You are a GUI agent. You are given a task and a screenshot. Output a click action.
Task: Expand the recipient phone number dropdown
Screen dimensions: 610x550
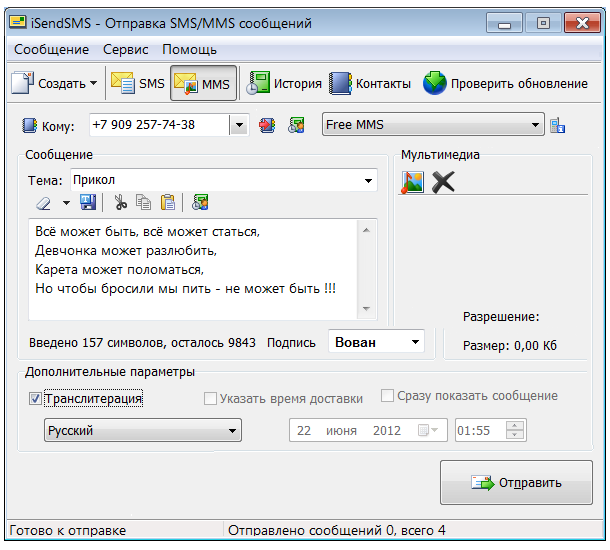coord(239,125)
